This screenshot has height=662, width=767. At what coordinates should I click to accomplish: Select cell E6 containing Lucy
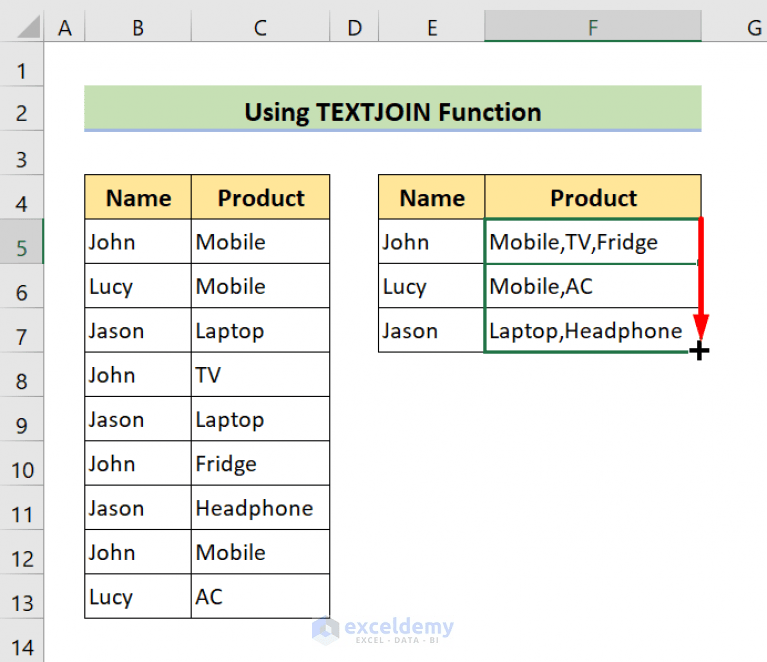tap(431, 286)
